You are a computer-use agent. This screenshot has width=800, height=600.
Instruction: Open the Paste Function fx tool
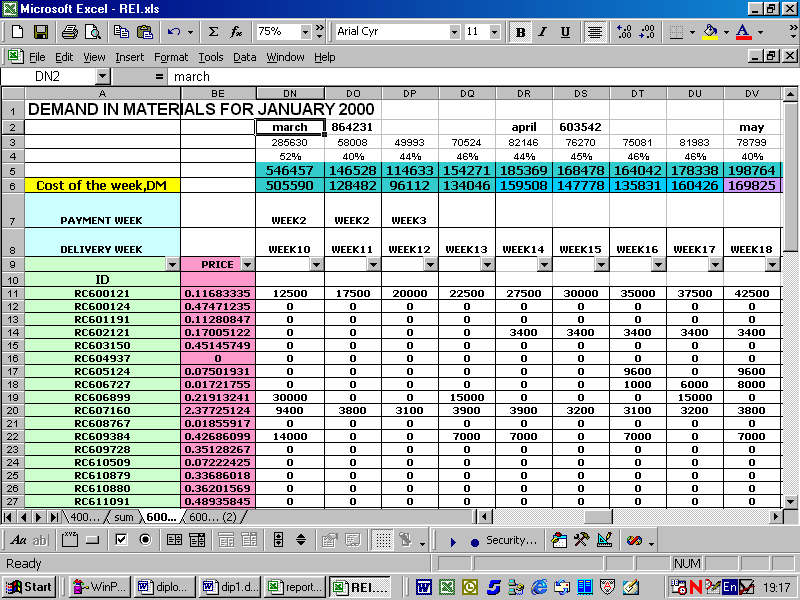(237, 32)
